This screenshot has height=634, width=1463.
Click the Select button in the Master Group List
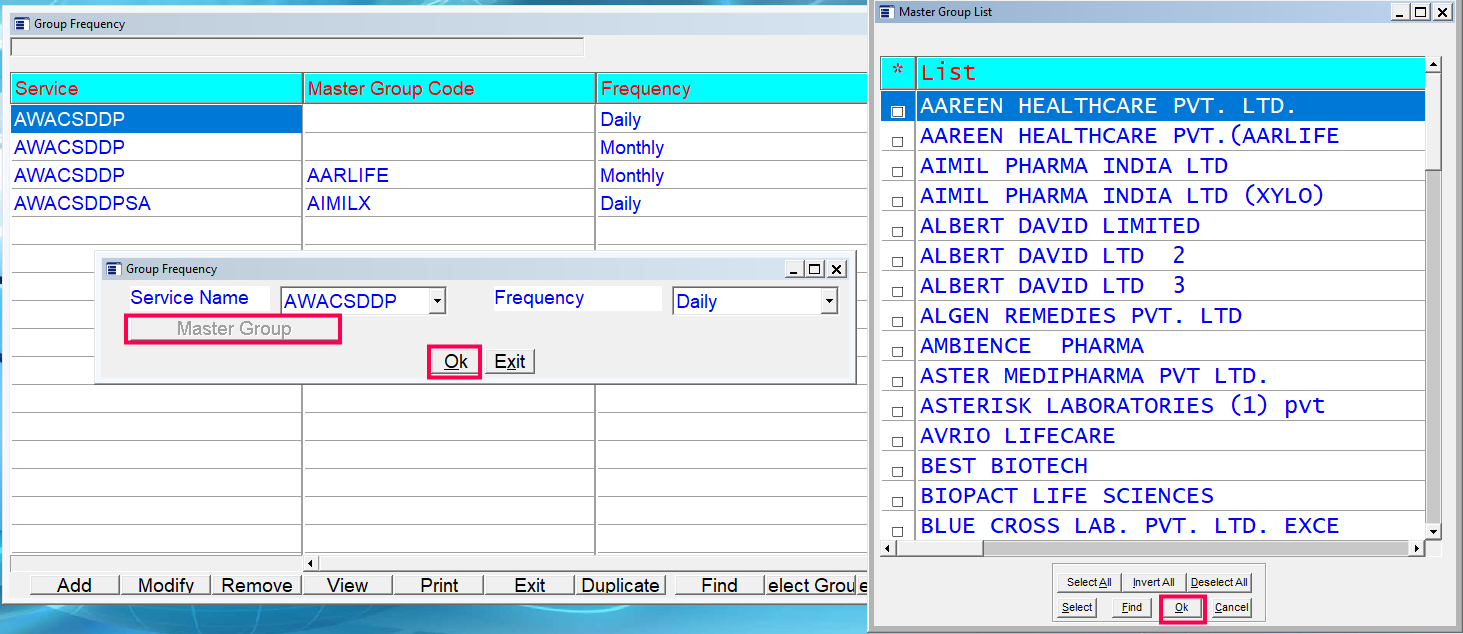click(1077, 607)
